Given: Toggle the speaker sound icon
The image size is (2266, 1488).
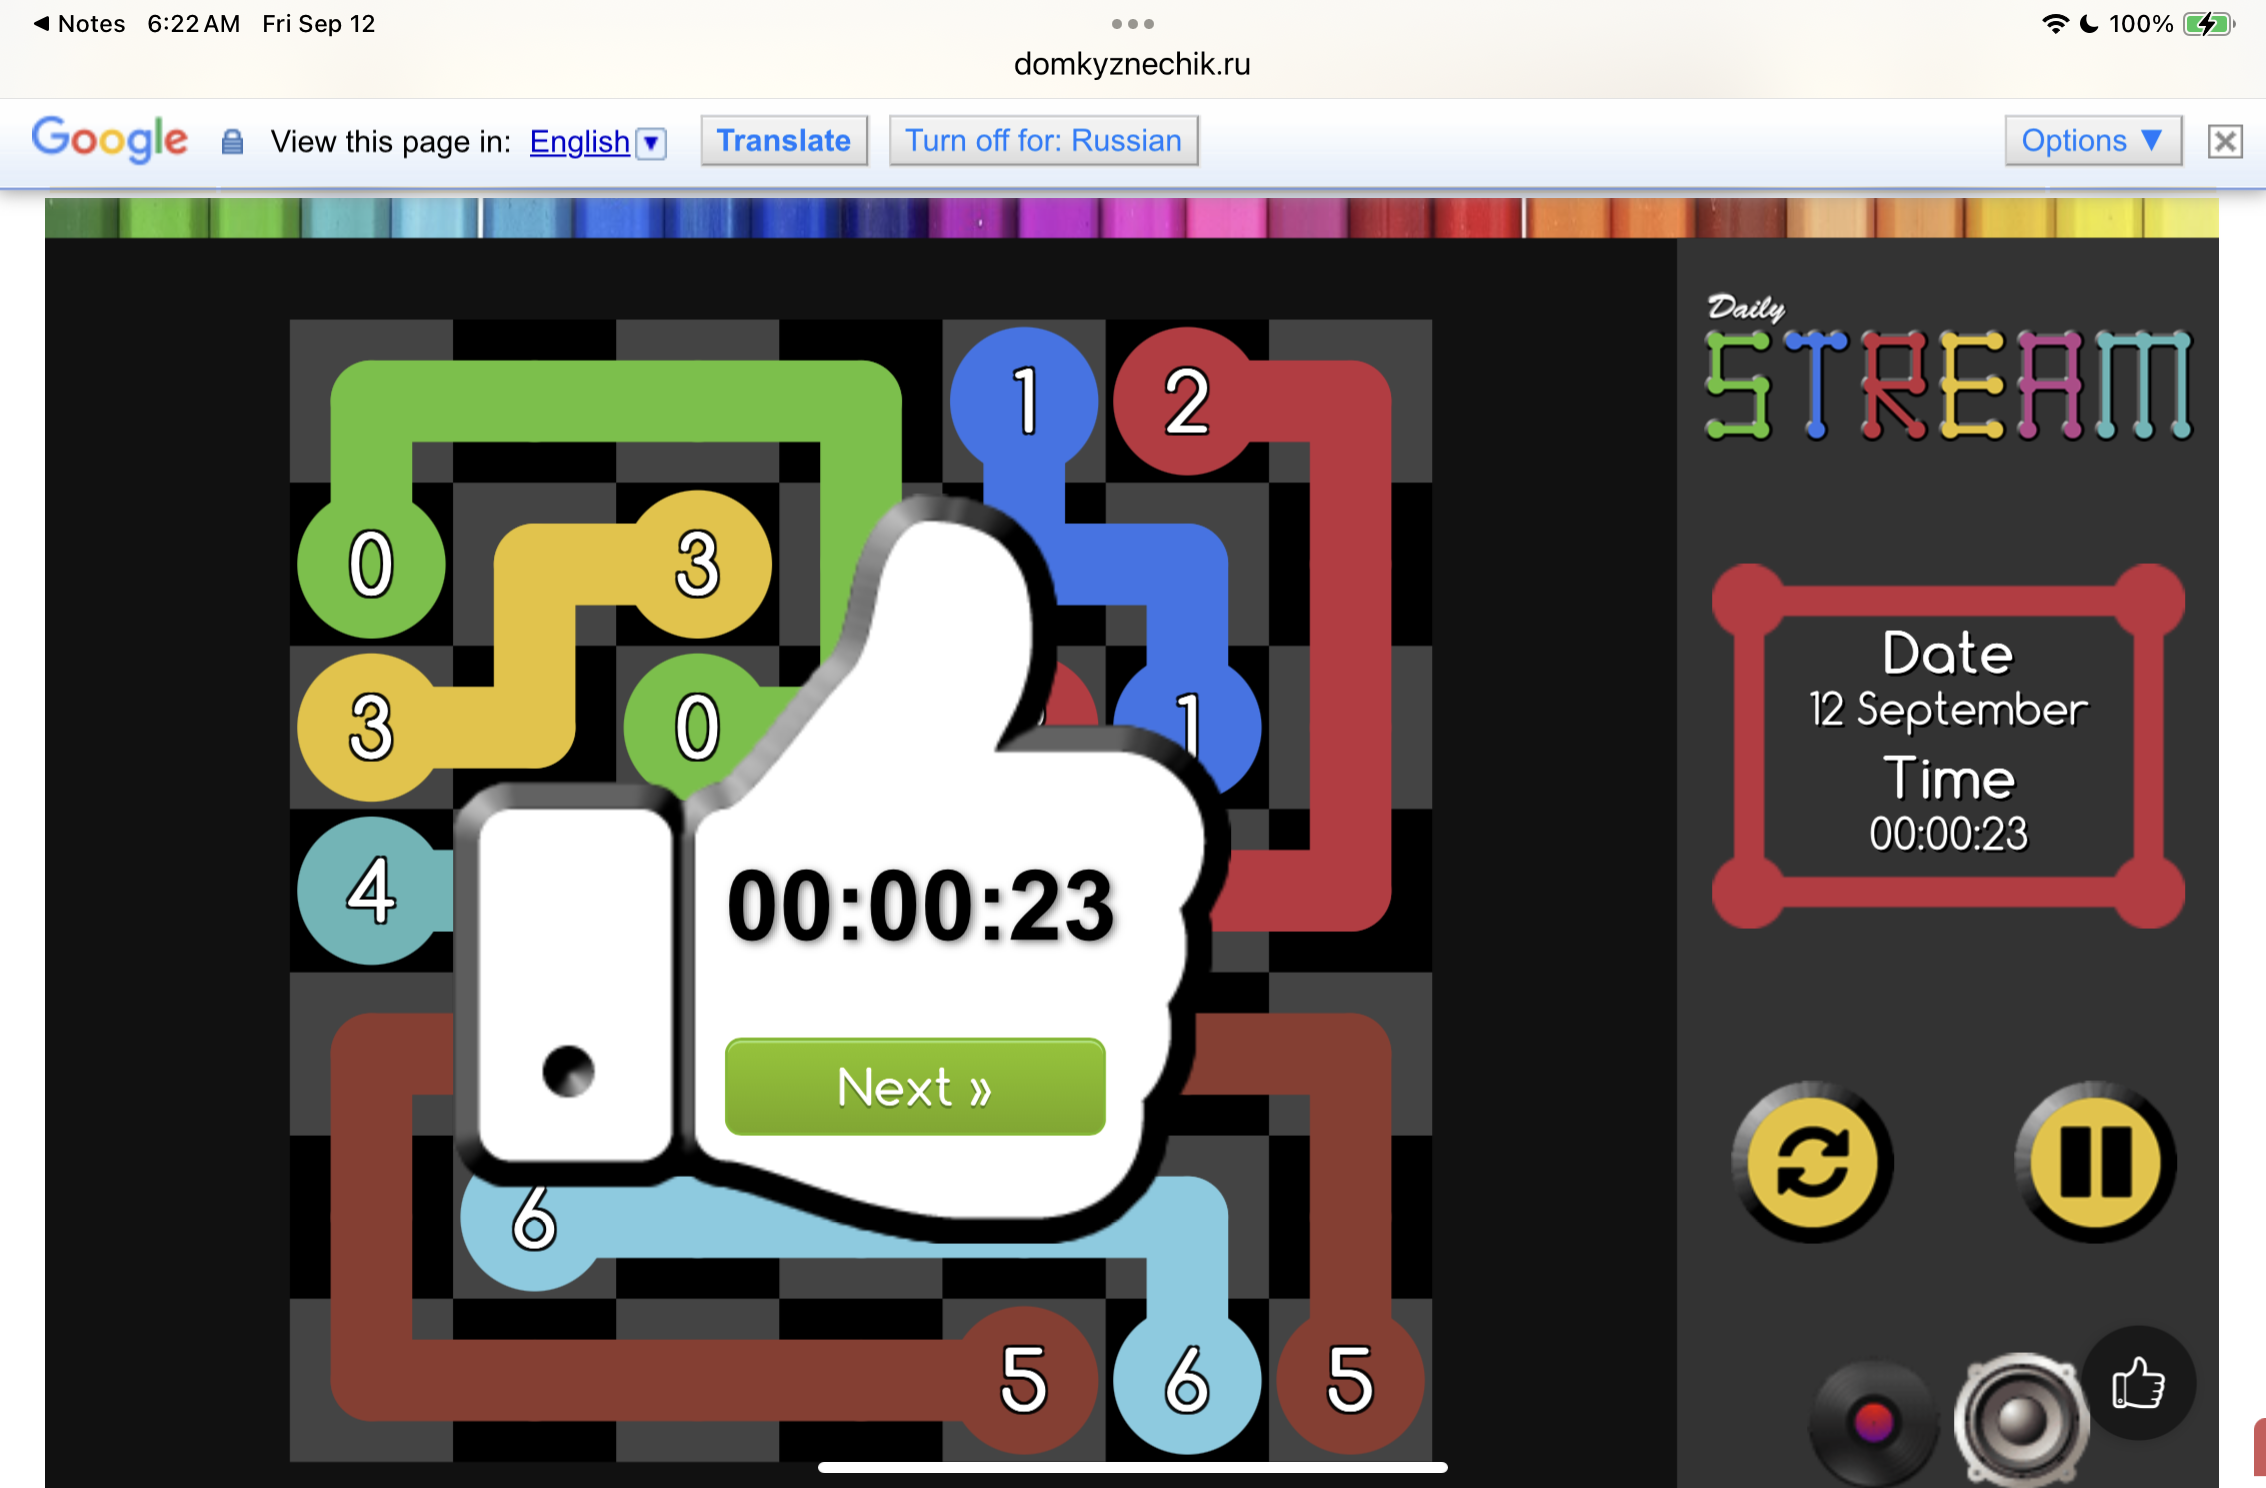Looking at the screenshot, I should [2021, 1418].
